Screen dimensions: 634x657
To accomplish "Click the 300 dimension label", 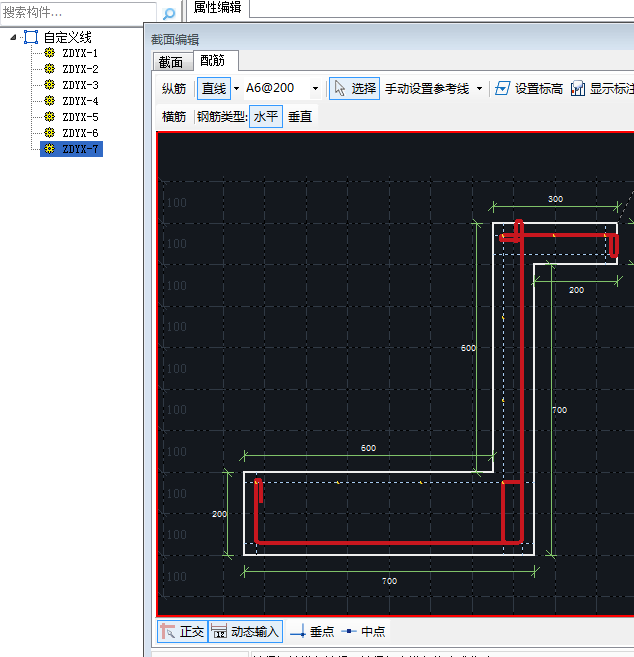I will pos(556,199).
